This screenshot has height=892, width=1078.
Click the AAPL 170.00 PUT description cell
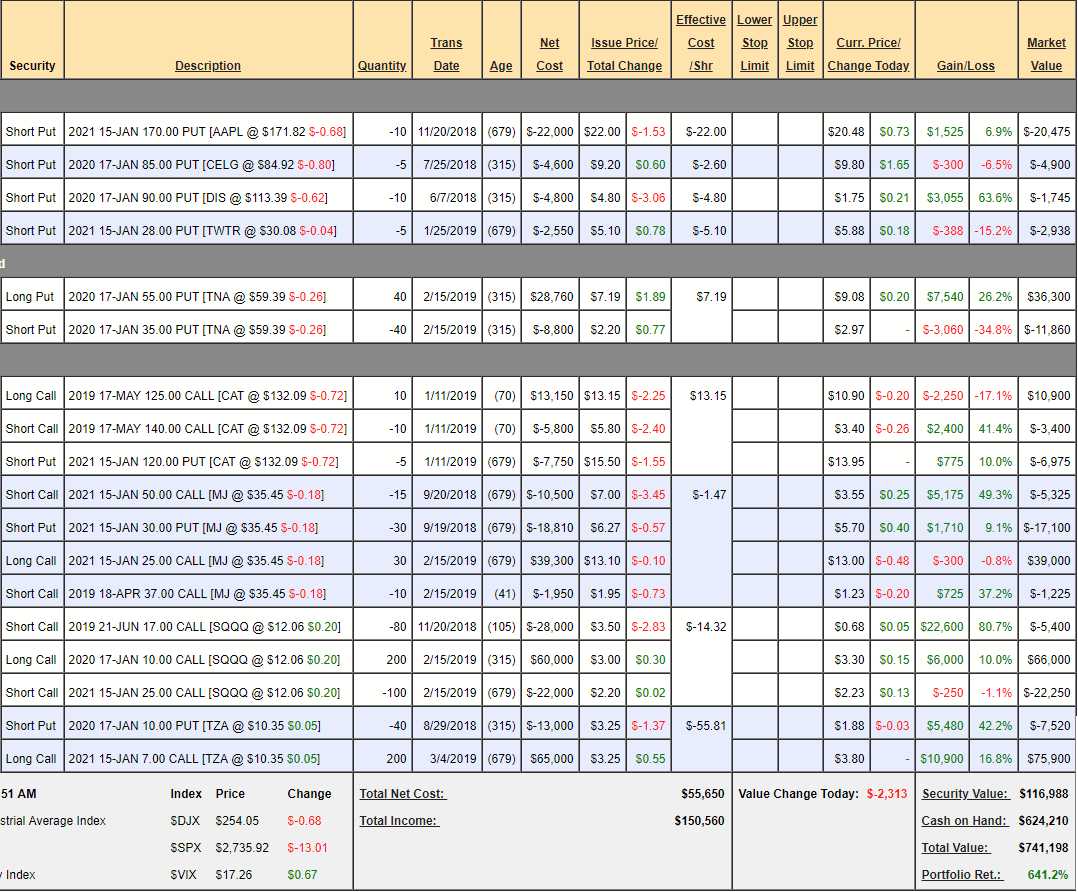[207, 132]
